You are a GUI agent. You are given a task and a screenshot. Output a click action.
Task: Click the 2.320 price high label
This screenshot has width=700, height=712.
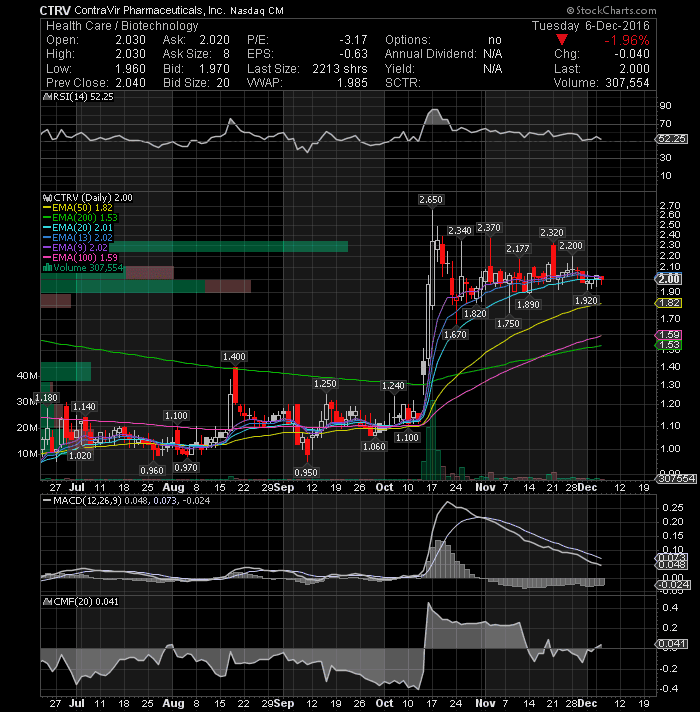pyautogui.click(x=552, y=233)
